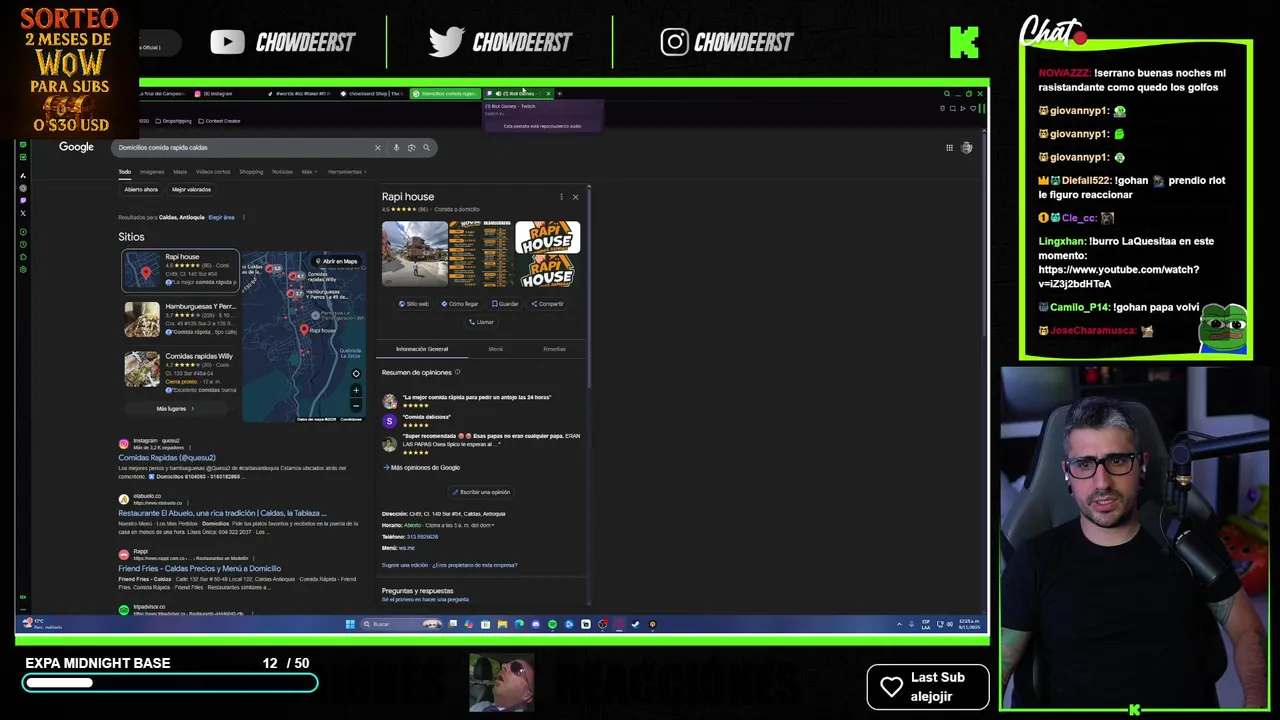Click Escribir una opinión button

(x=481, y=492)
